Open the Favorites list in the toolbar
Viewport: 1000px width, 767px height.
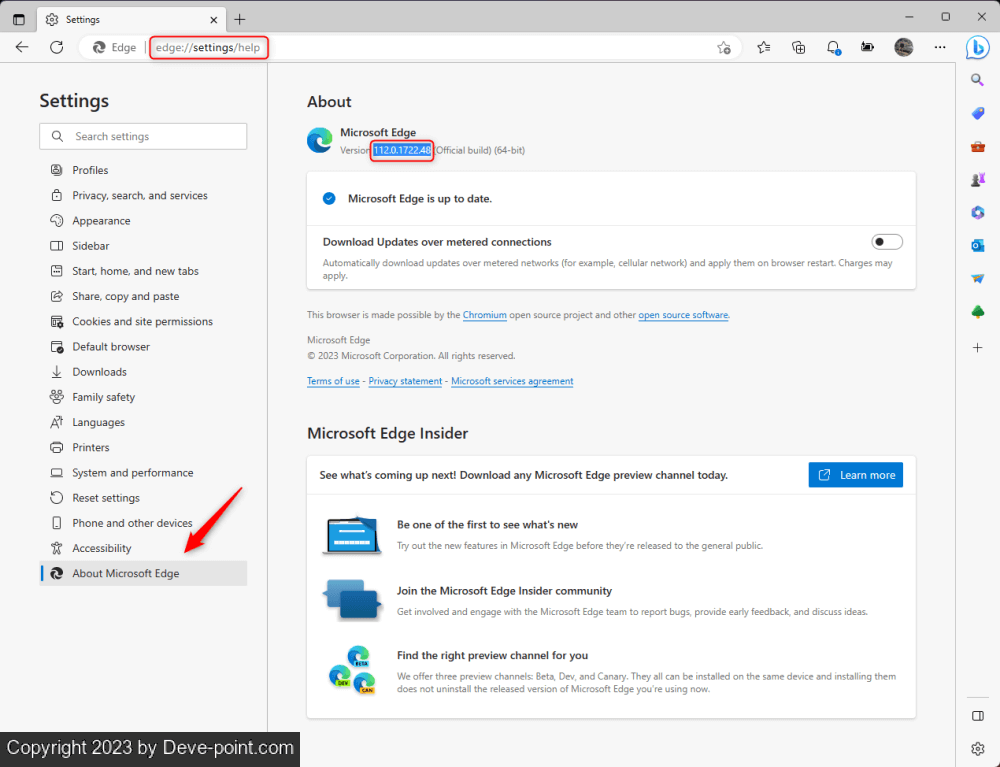click(x=763, y=47)
